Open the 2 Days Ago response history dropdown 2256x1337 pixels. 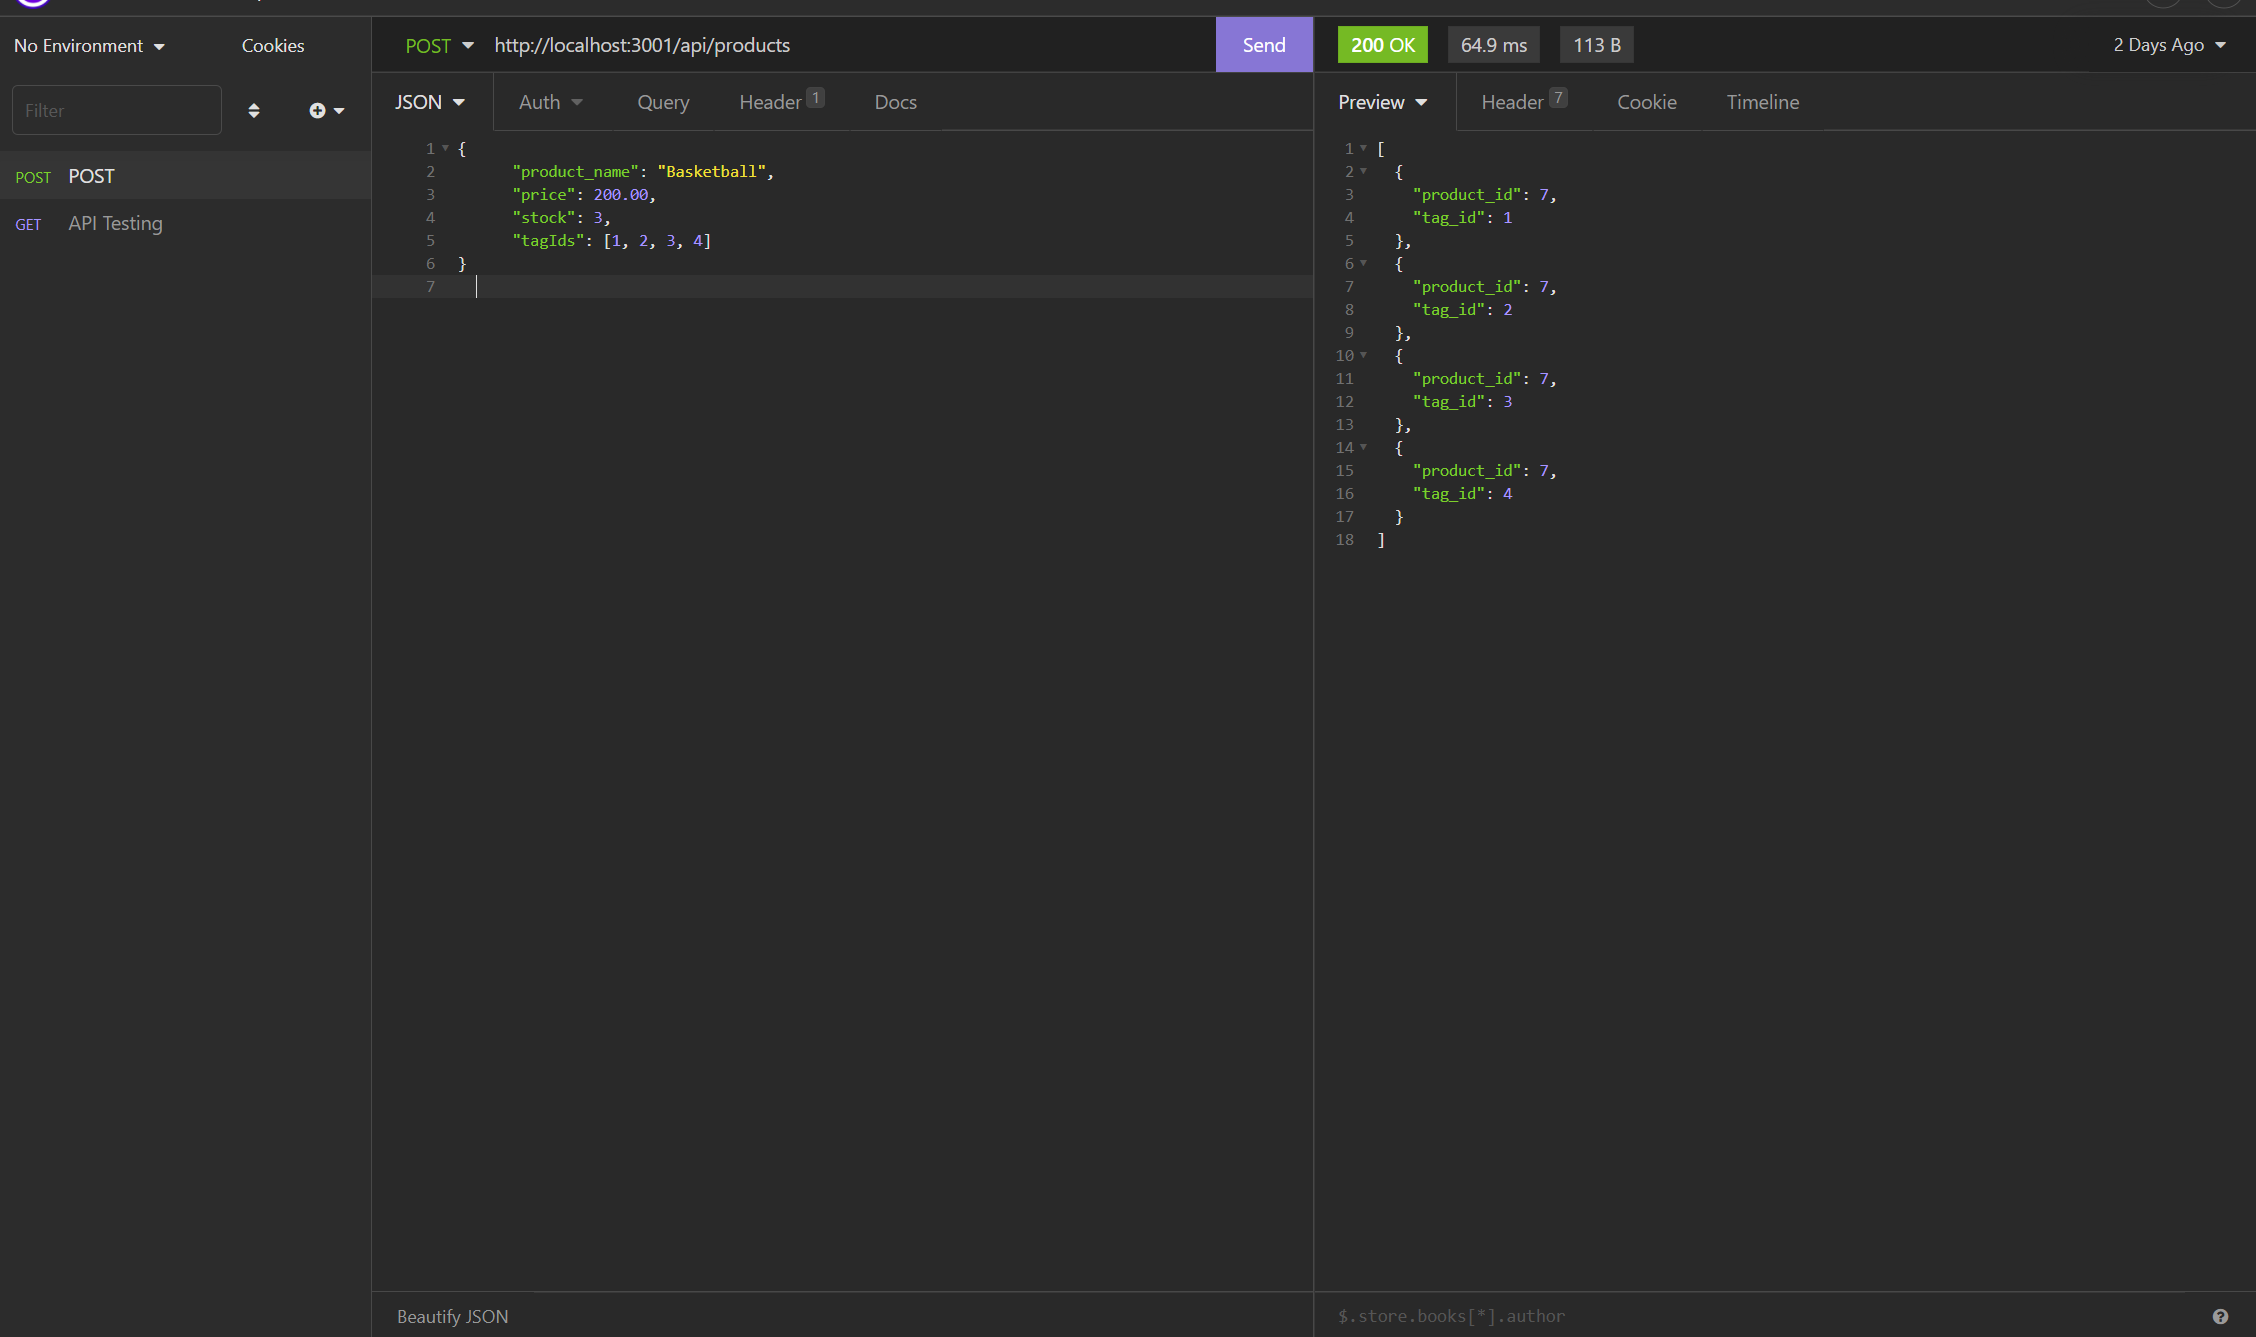2166,45
